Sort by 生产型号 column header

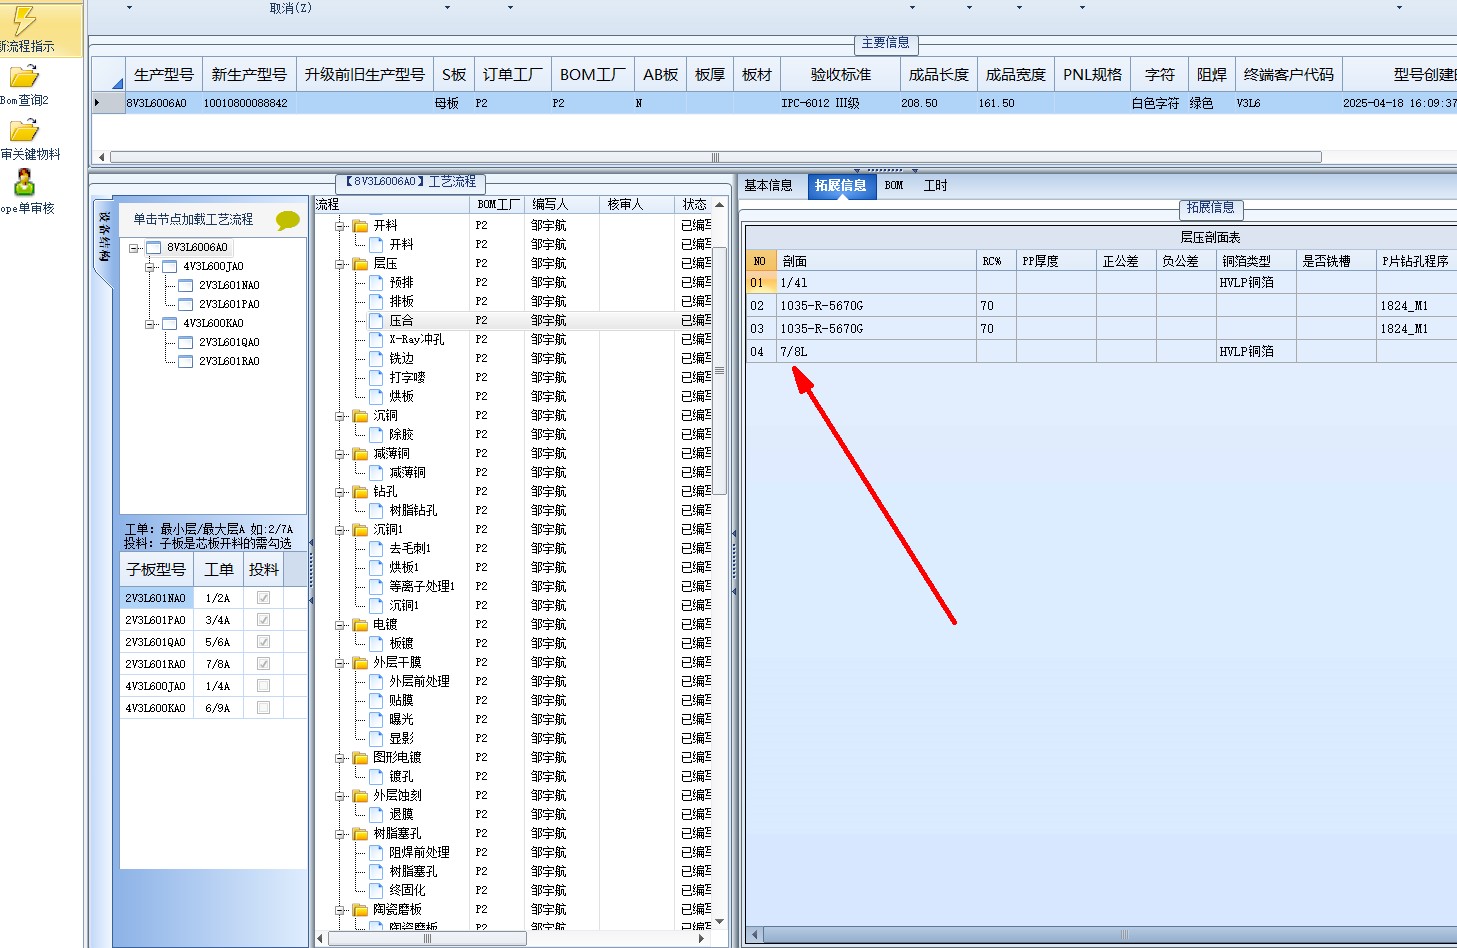click(163, 75)
